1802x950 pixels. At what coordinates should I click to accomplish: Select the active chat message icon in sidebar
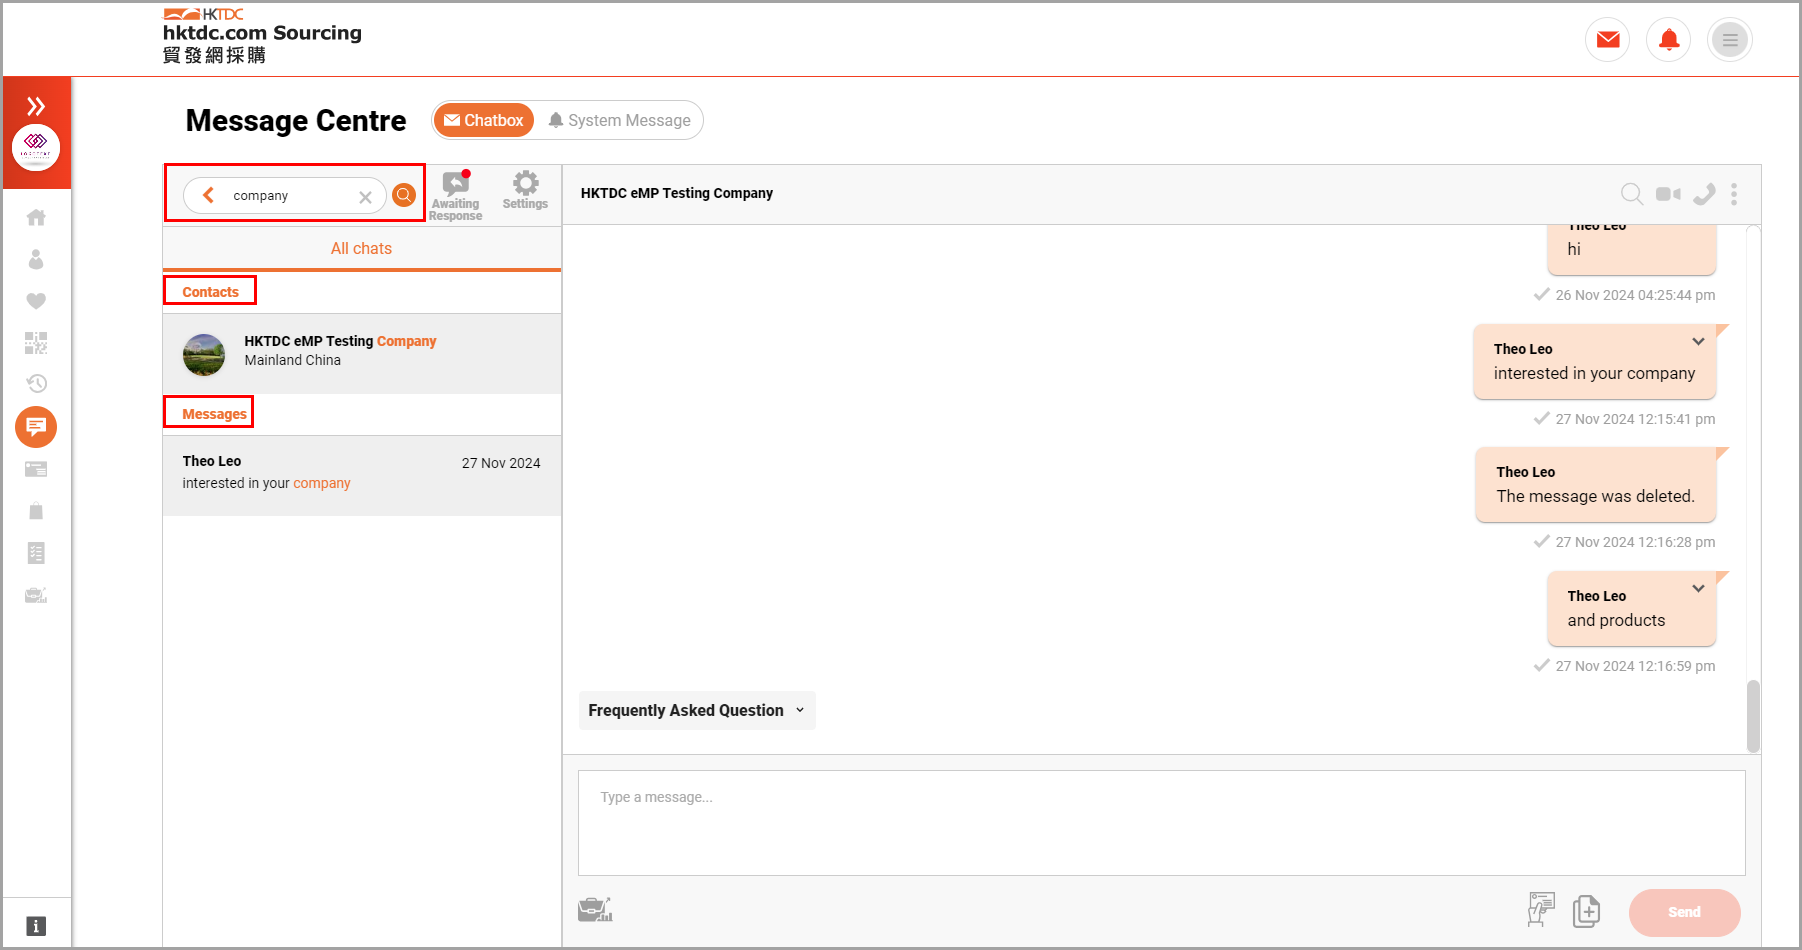[36, 427]
